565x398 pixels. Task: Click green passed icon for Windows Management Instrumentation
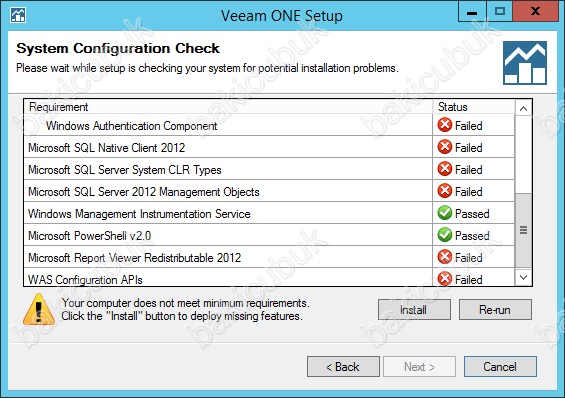445,213
